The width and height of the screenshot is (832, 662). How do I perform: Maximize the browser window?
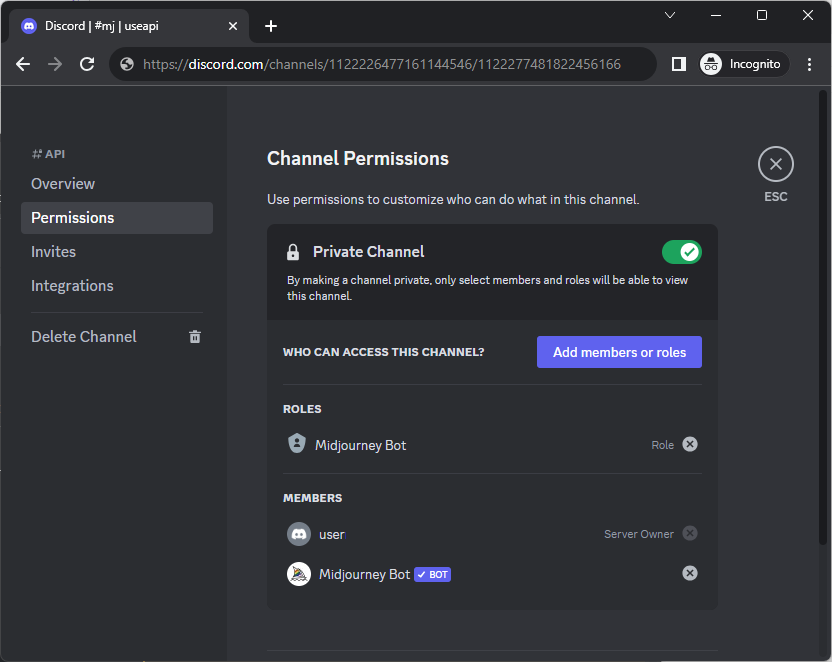[x=761, y=15]
